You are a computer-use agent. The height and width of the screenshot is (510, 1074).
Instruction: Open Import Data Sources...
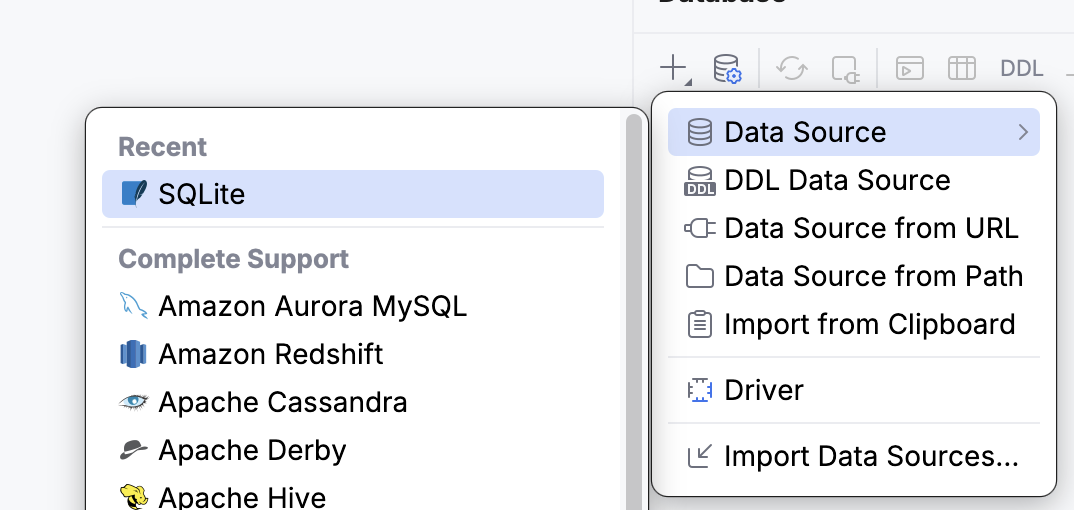tap(853, 457)
